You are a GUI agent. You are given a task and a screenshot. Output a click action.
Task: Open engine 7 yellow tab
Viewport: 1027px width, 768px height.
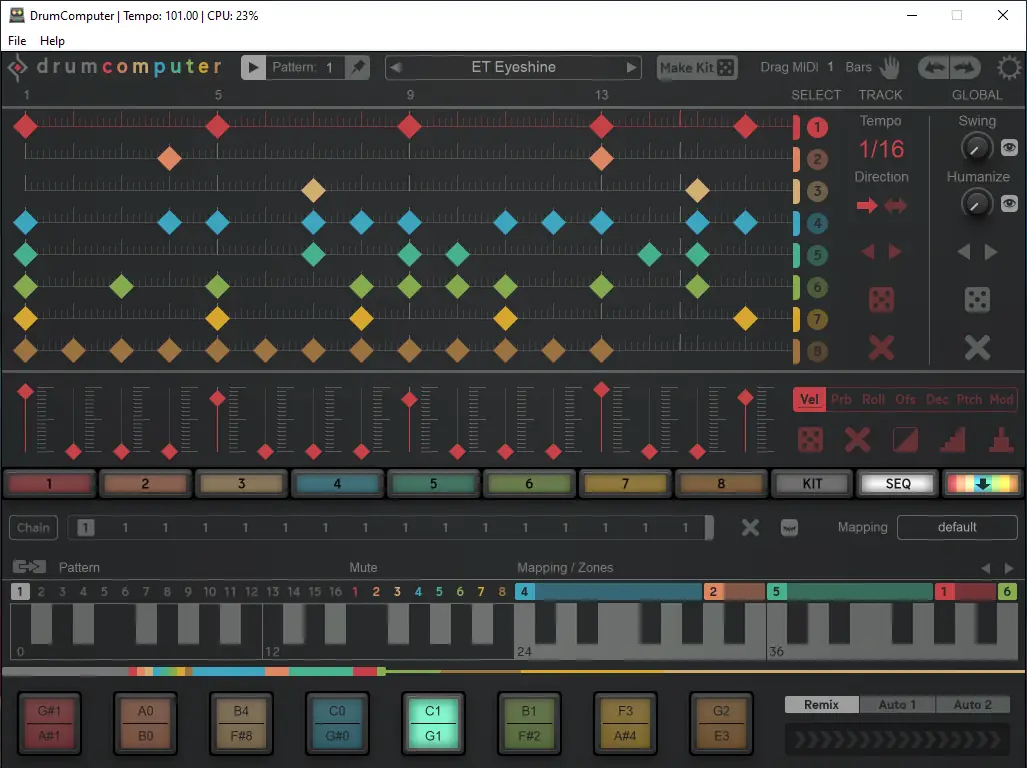coord(626,484)
